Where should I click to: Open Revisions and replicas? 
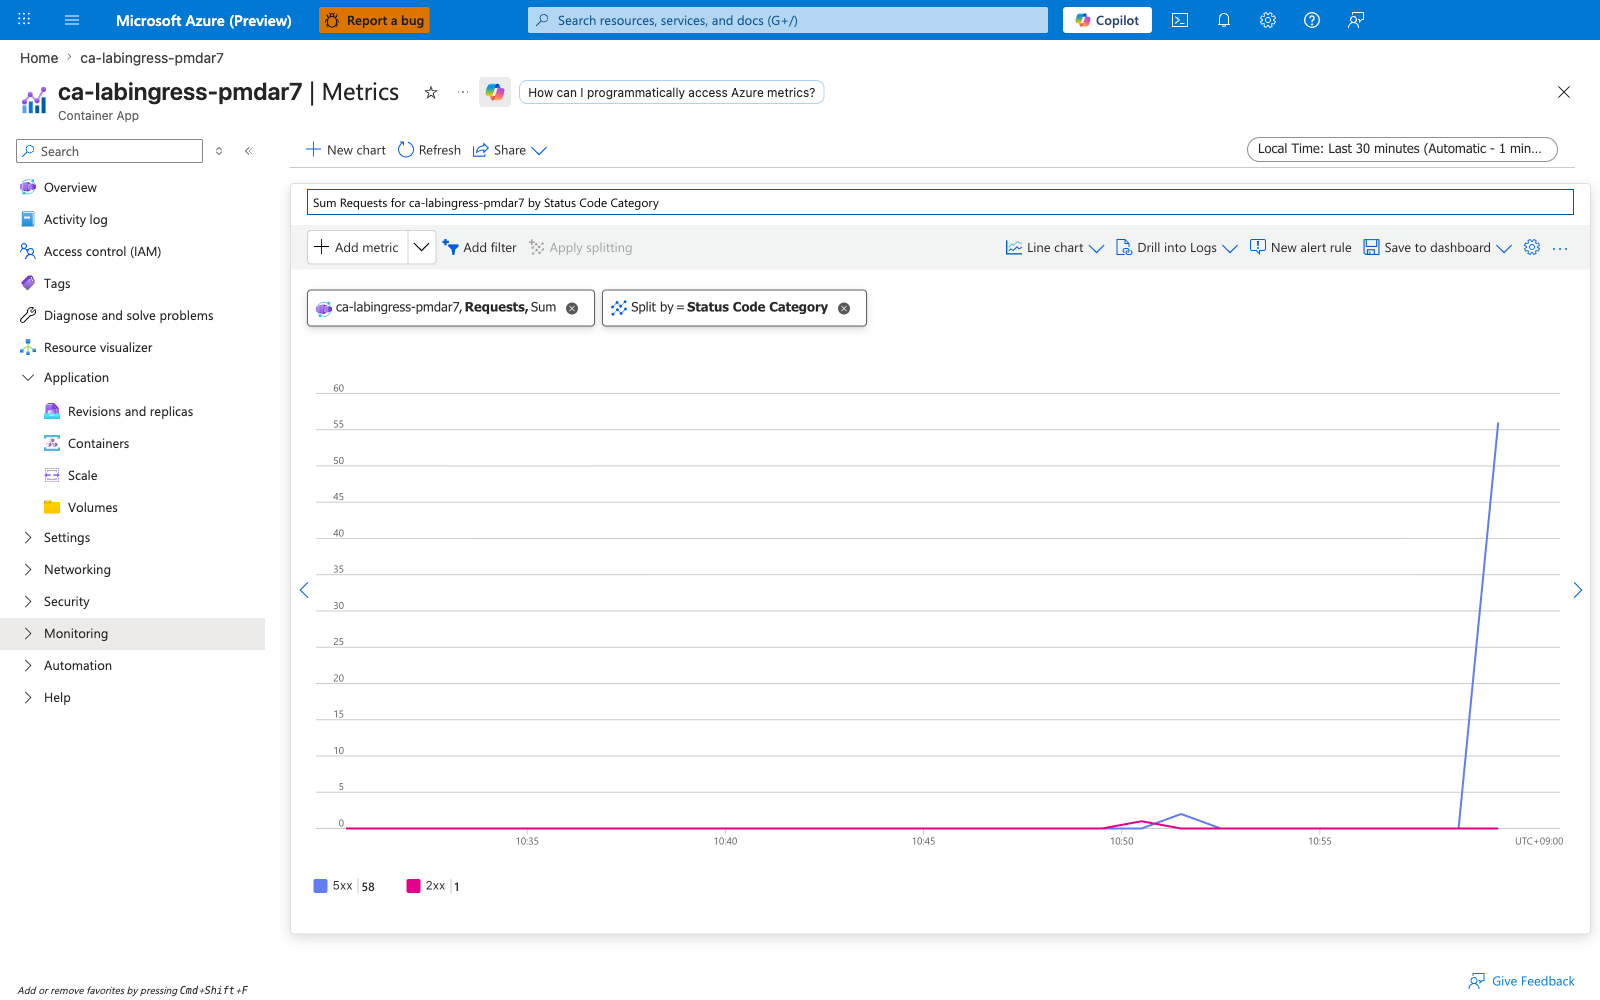[132, 411]
